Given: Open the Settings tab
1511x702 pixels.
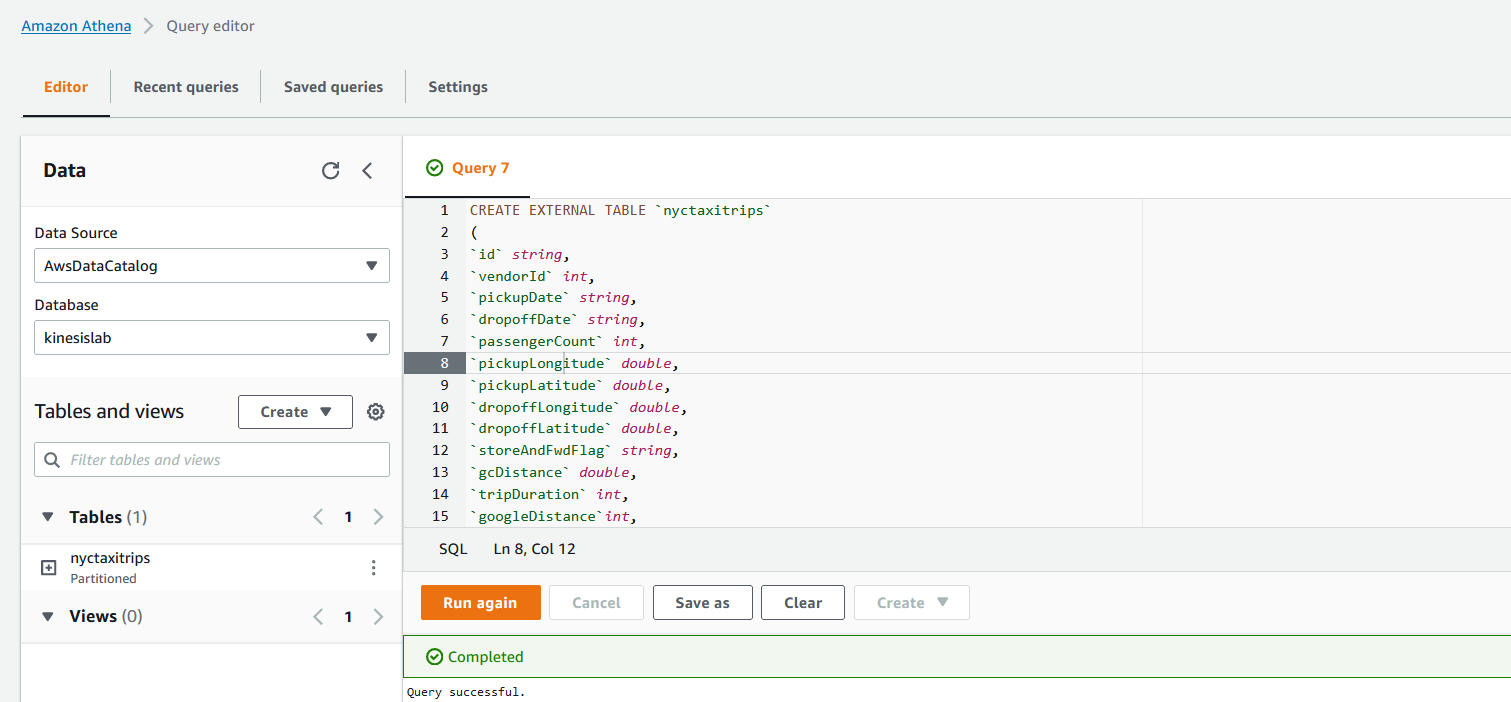Looking at the screenshot, I should [x=457, y=87].
